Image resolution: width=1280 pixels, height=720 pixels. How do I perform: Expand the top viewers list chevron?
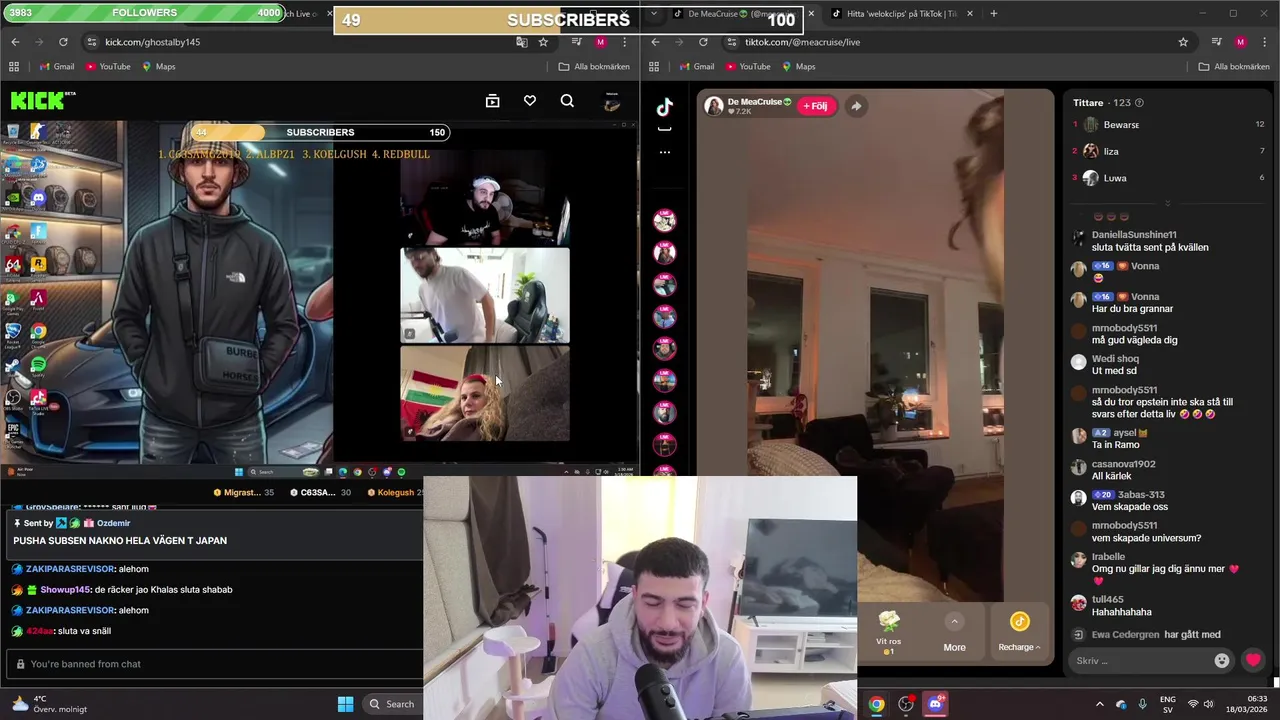[x=1167, y=203]
